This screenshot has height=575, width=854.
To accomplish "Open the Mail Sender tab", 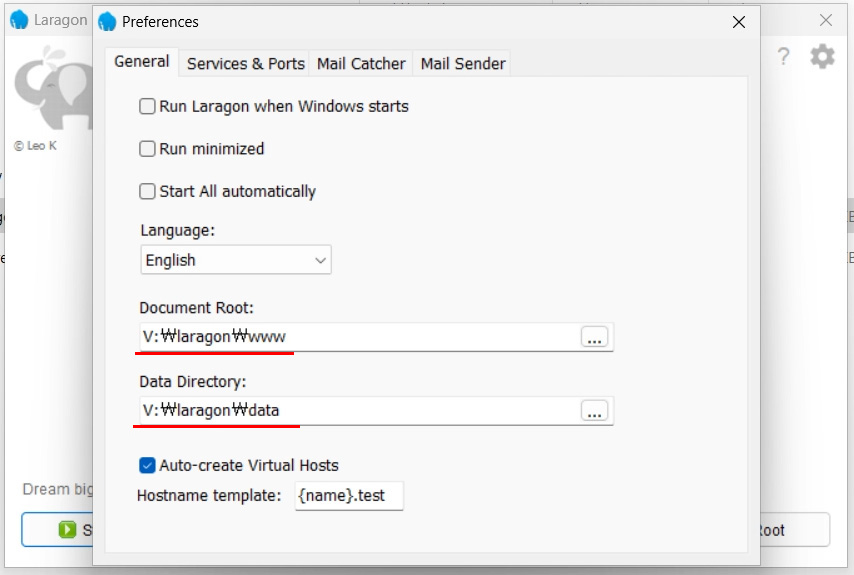I will click(x=463, y=64).
